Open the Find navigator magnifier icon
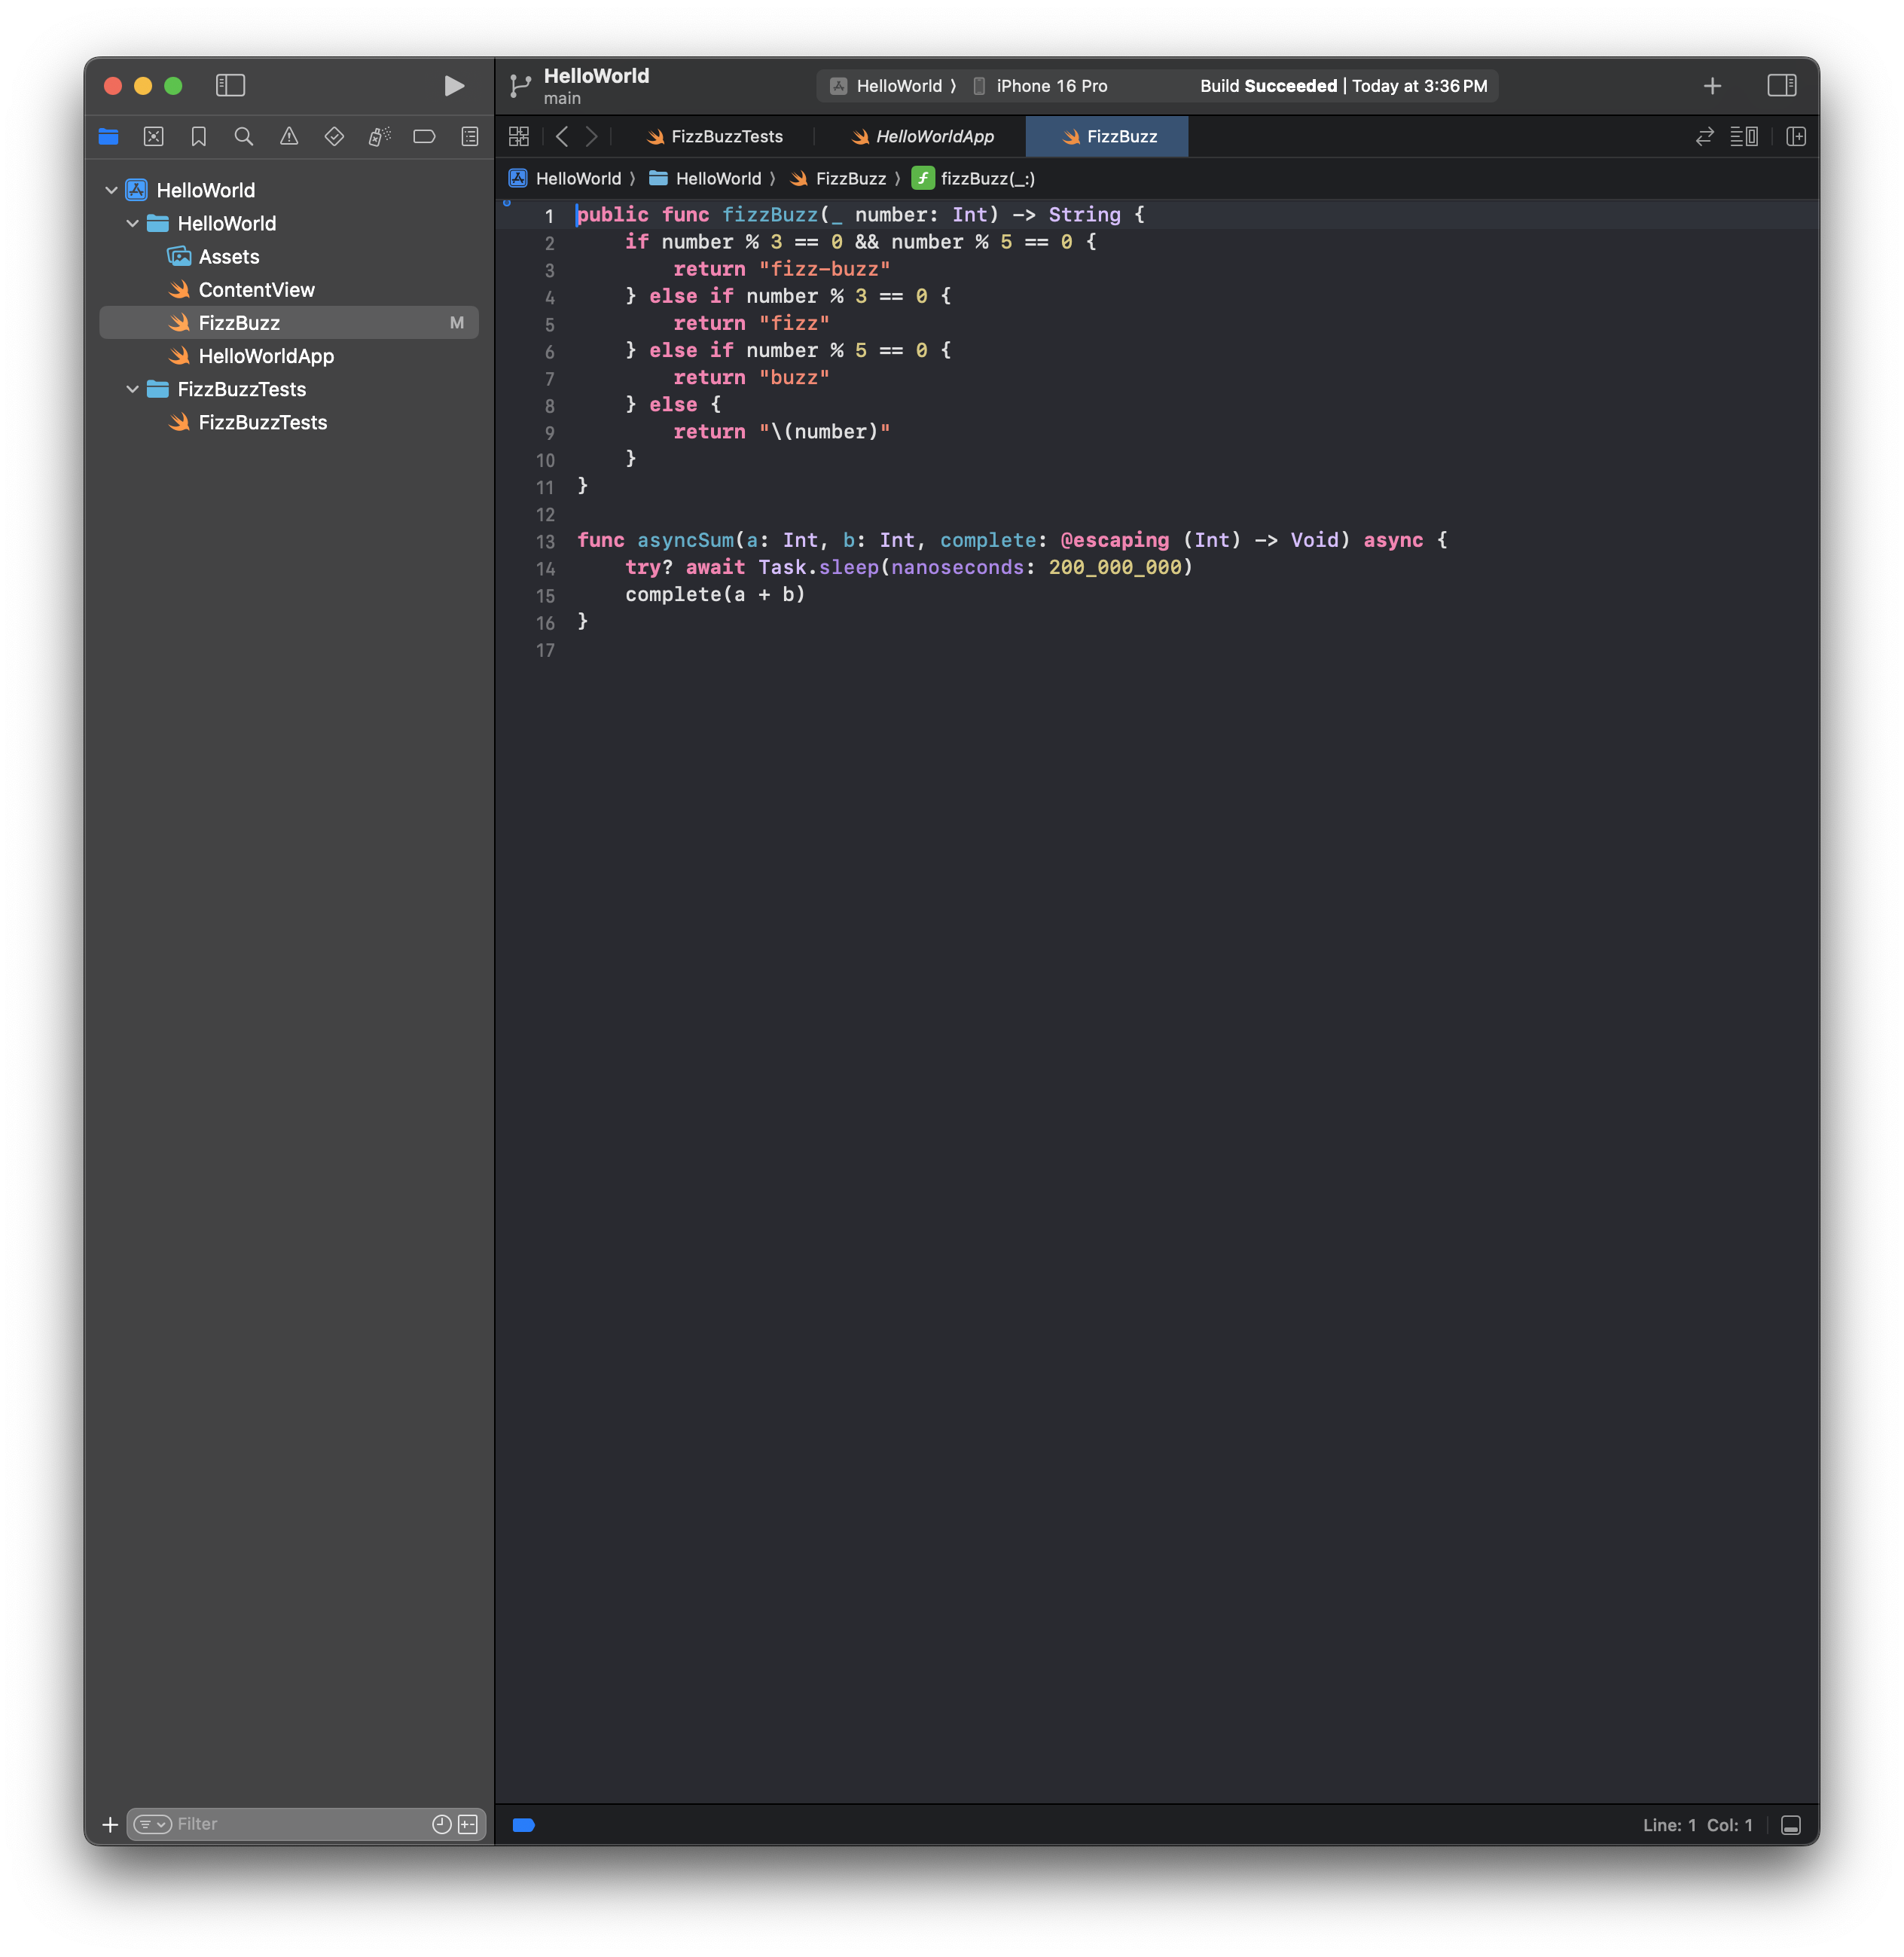The image size is (1904, 1957). pos(243,137)
